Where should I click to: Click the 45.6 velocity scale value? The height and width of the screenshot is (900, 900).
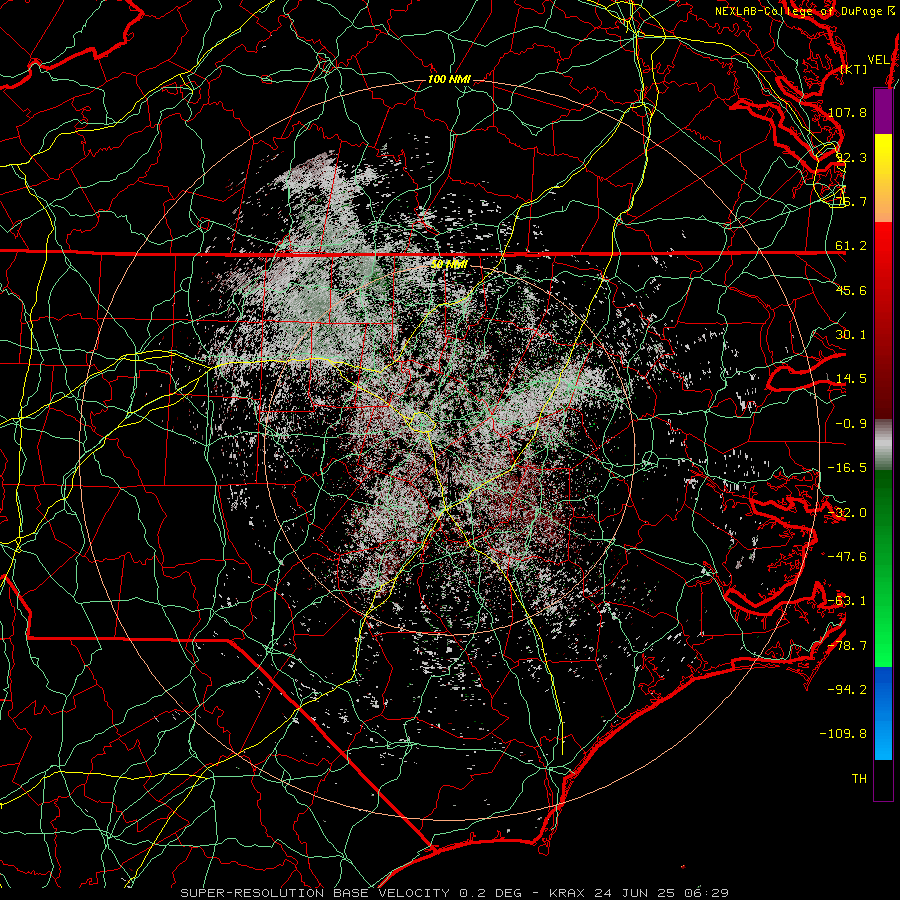click(x=851, y=290)
